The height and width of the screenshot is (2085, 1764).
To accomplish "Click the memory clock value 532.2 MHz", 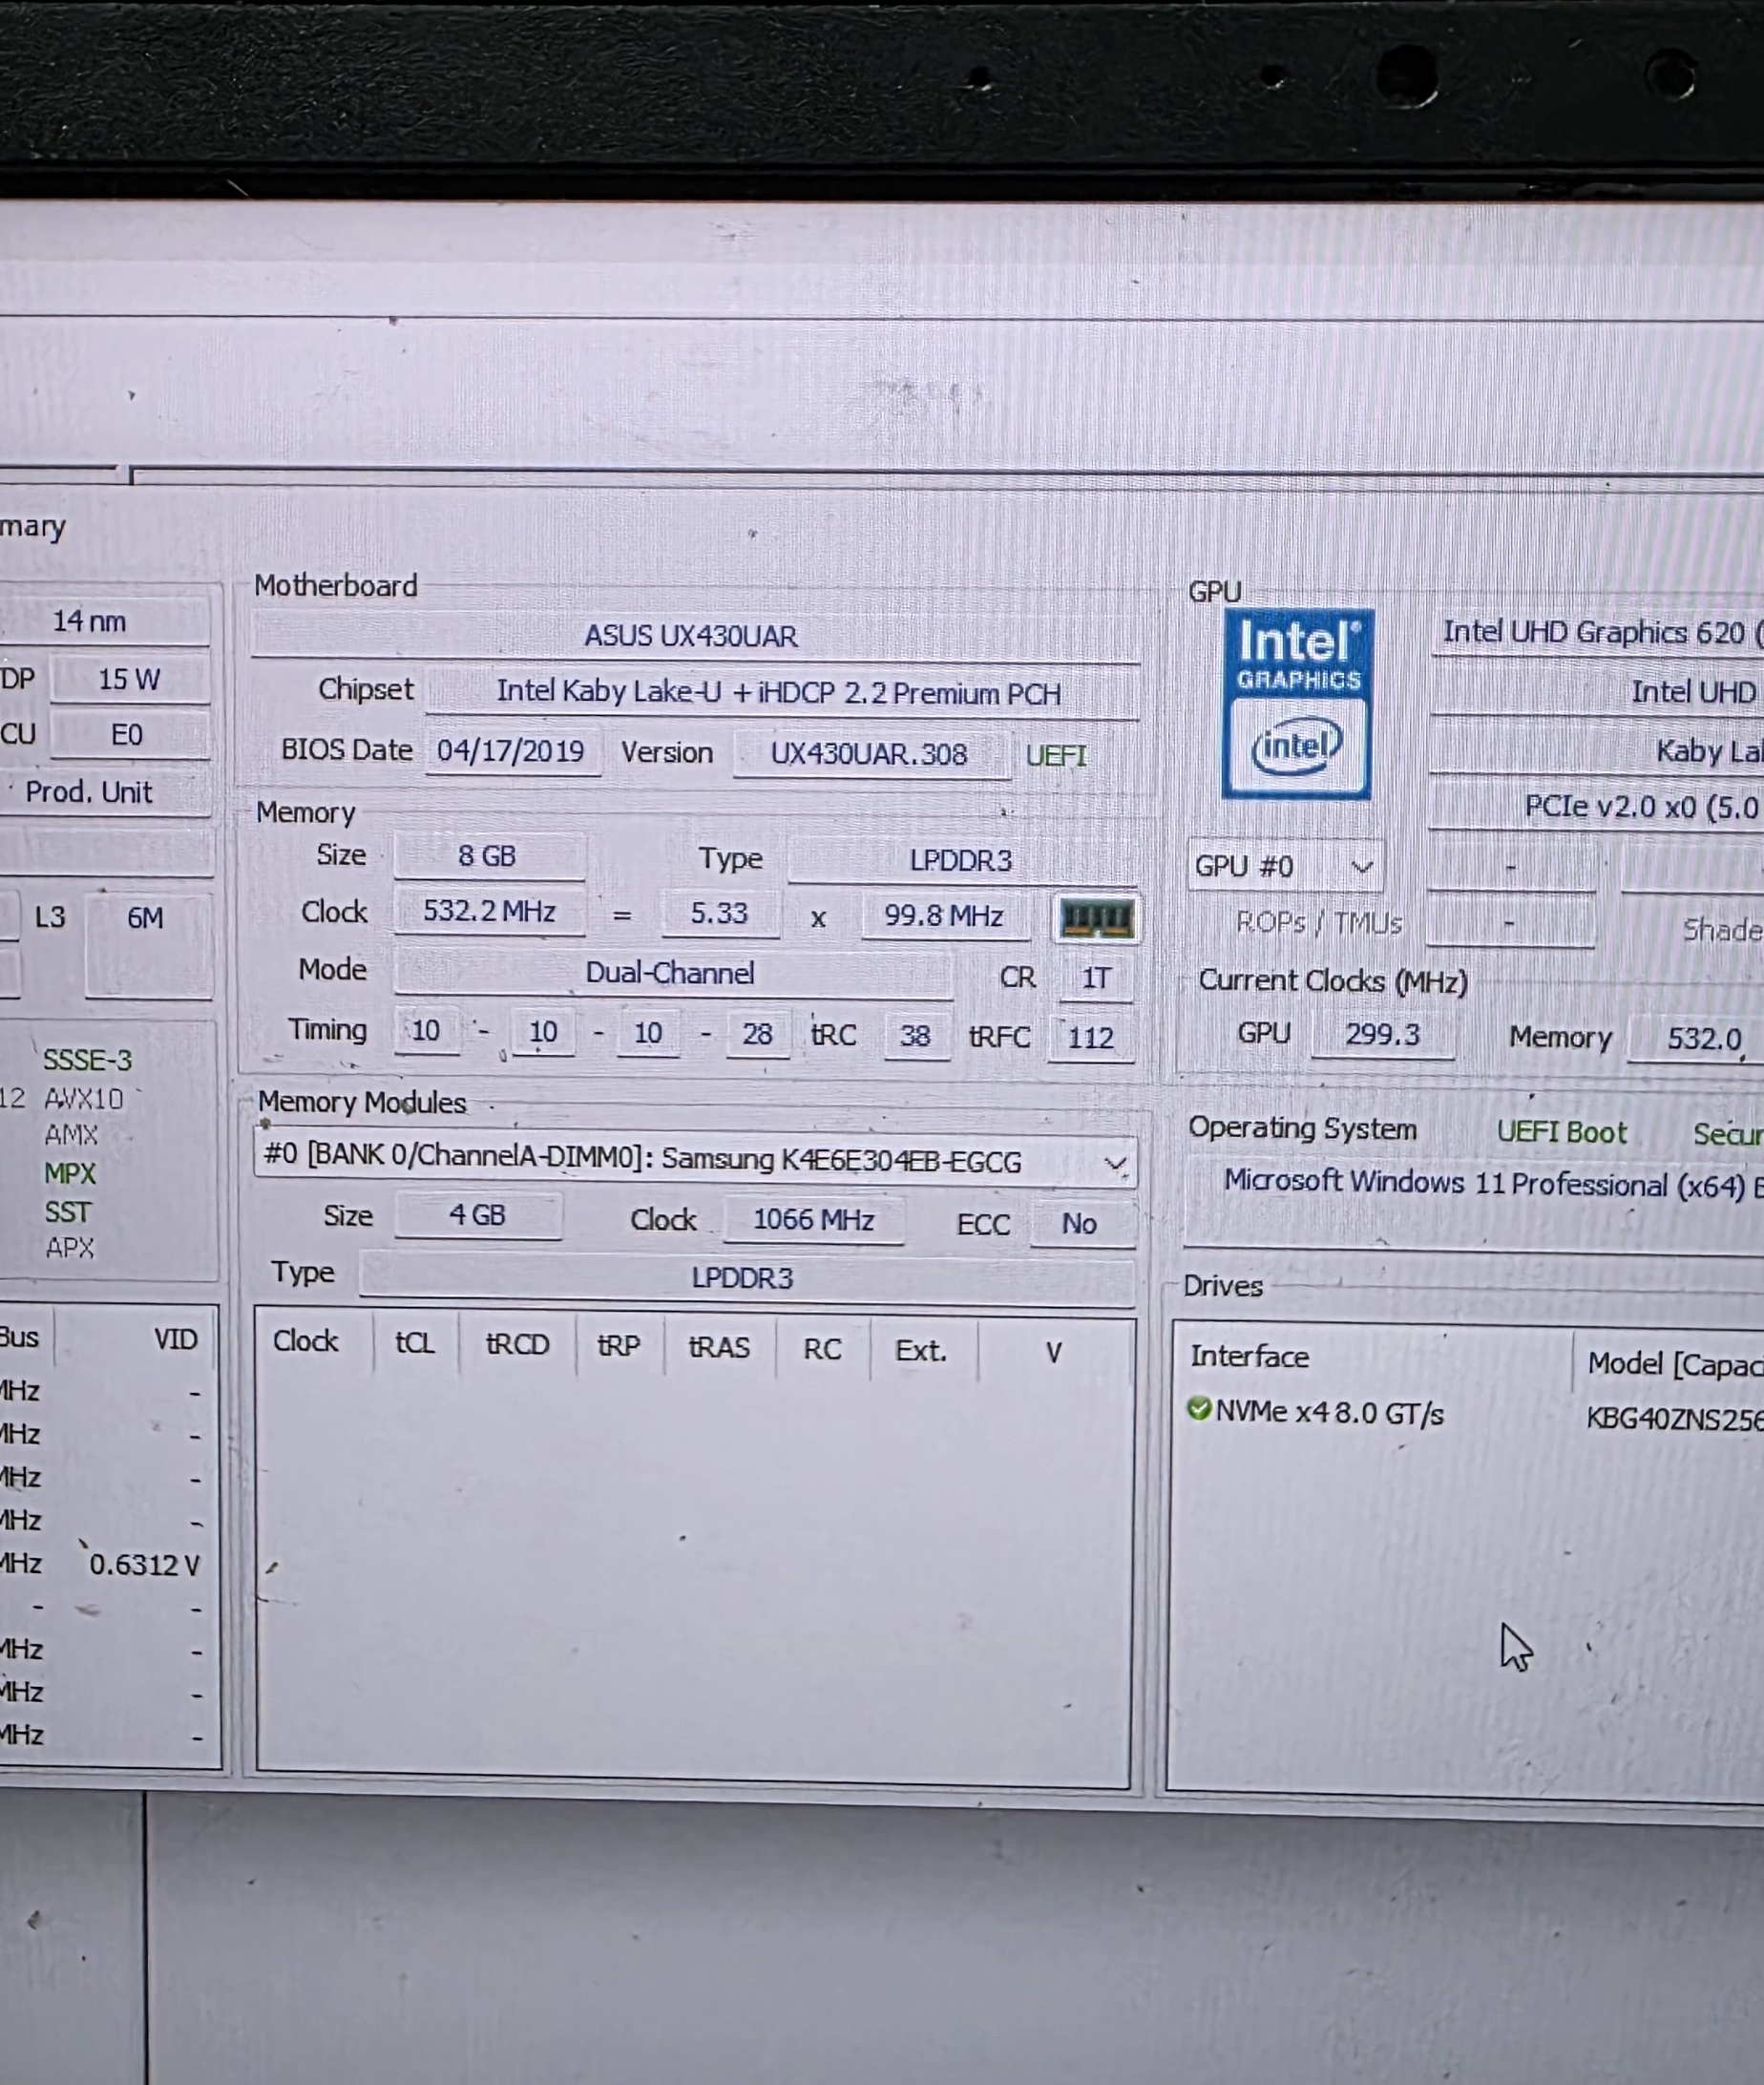I will click(489, 911).
